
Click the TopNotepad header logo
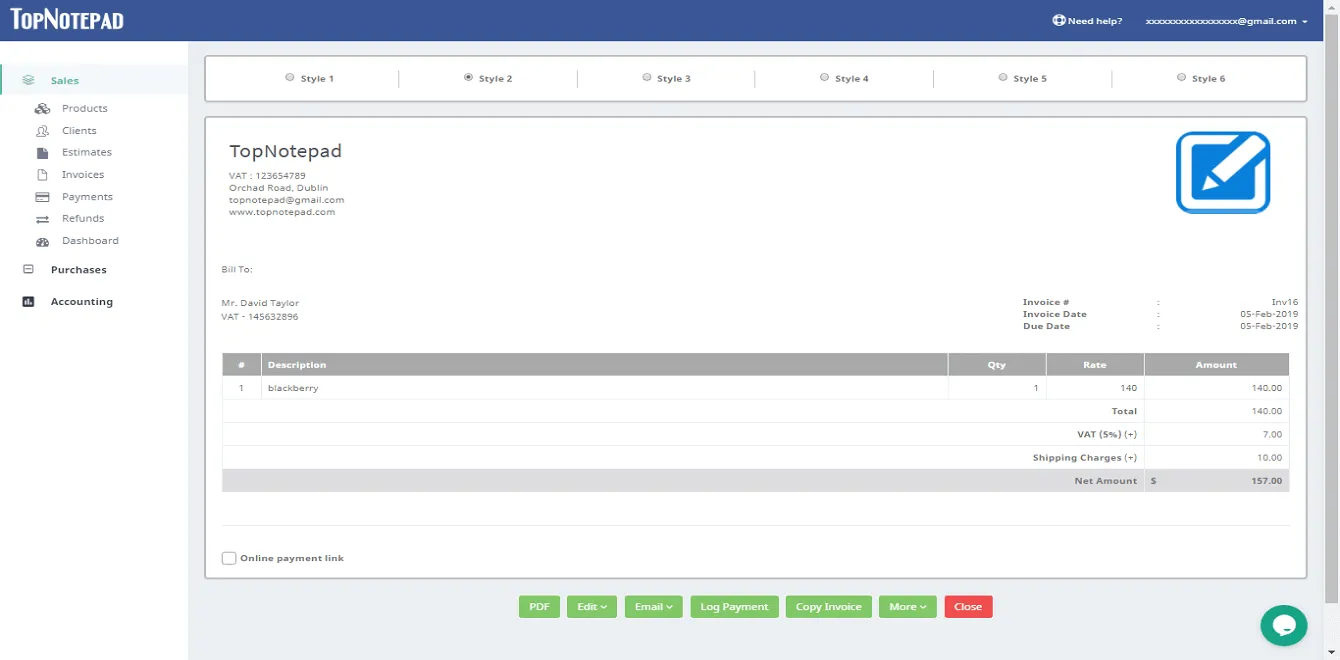(x=67, y=19)
